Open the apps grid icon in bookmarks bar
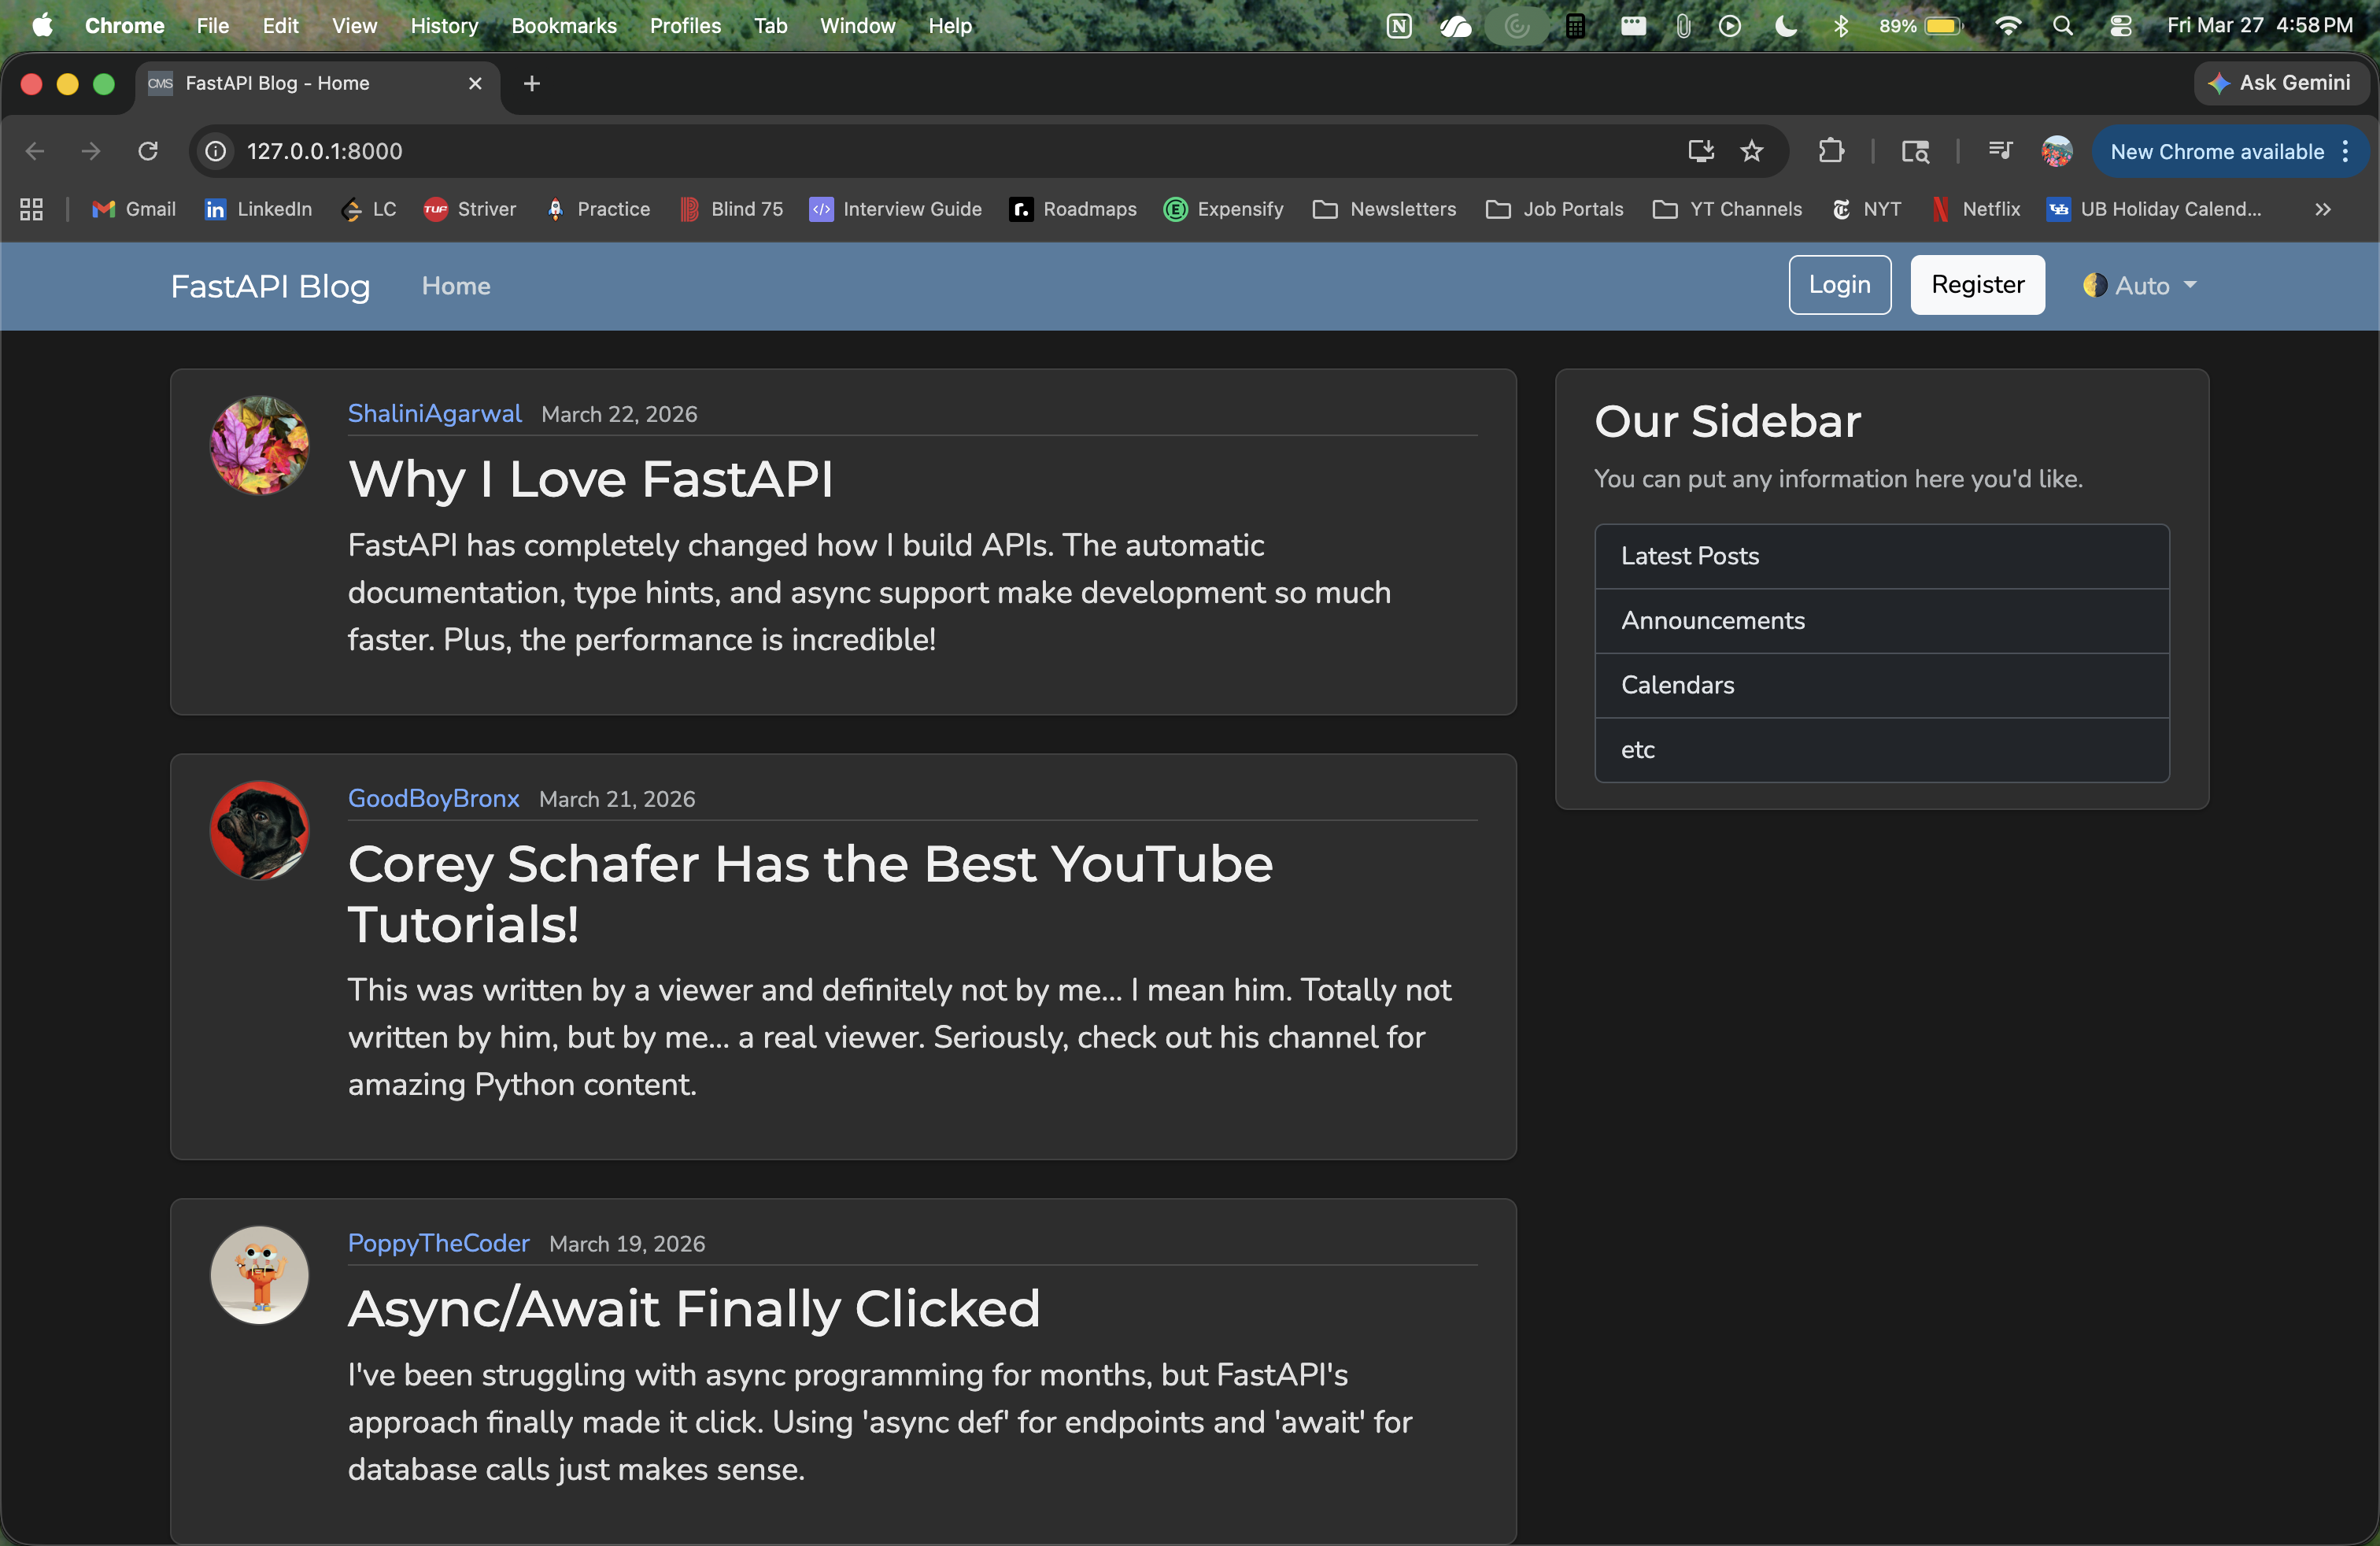 (x=32, y=209)
